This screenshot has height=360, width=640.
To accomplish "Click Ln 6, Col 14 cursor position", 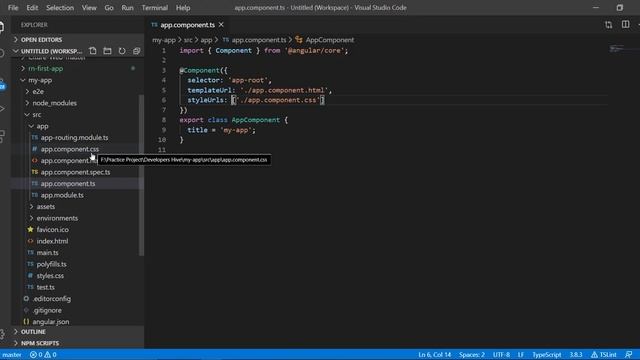I will (x=435, y=355).
